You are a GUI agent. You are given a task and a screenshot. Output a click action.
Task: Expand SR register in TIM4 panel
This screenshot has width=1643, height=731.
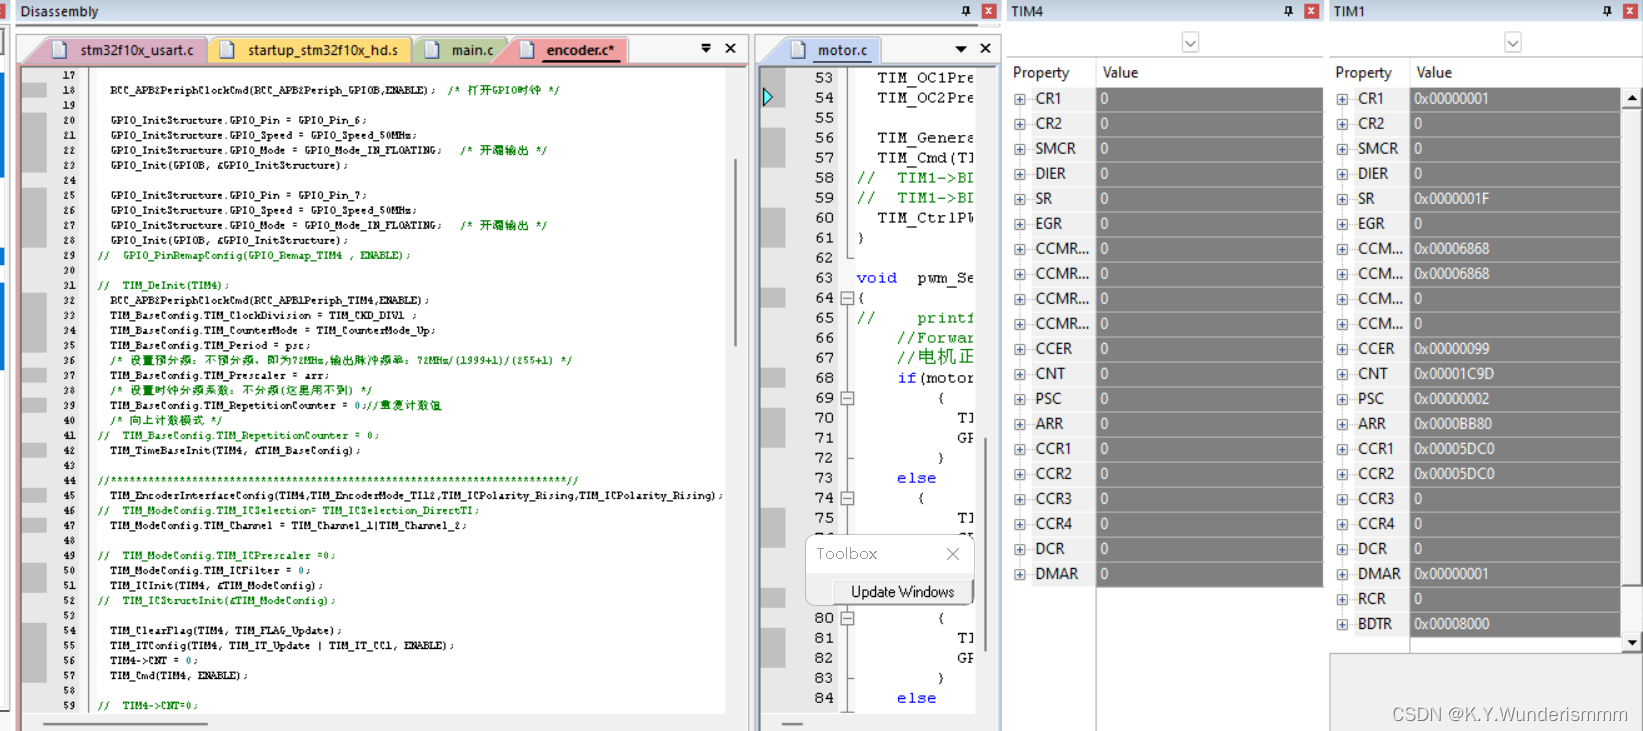click(x=1020, y=199)
